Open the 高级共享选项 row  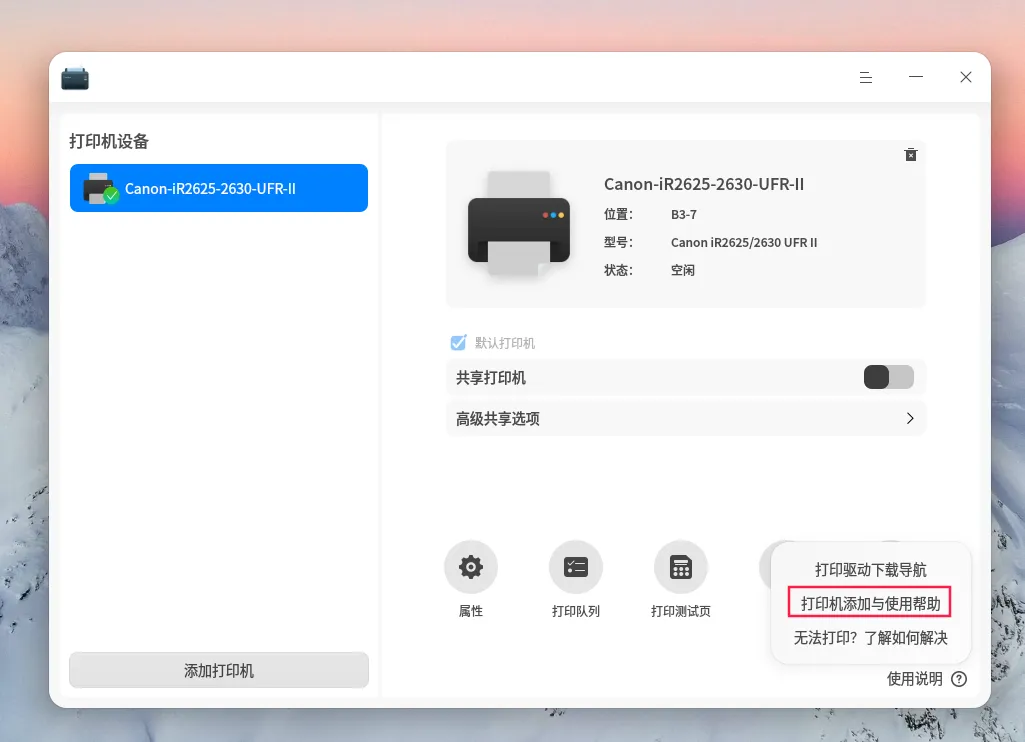pos(686,418)
